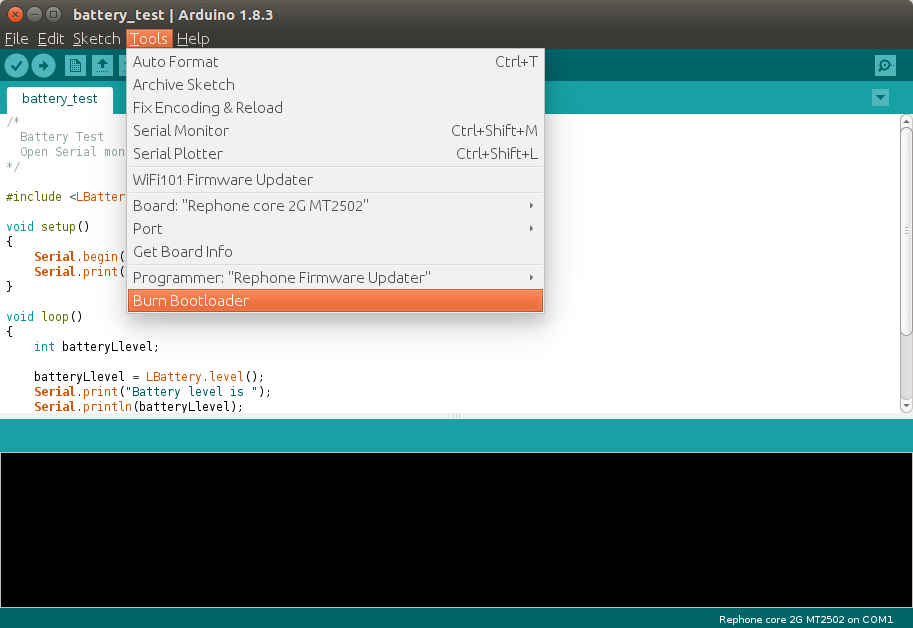Viewport: 913px width, 628px height.
Task: Open the Sketch menu
Action: coord(96,39)
